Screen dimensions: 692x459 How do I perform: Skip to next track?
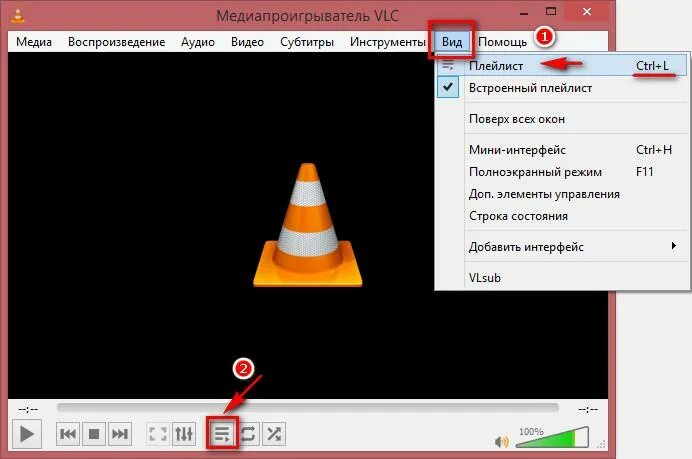pos(120,434)
